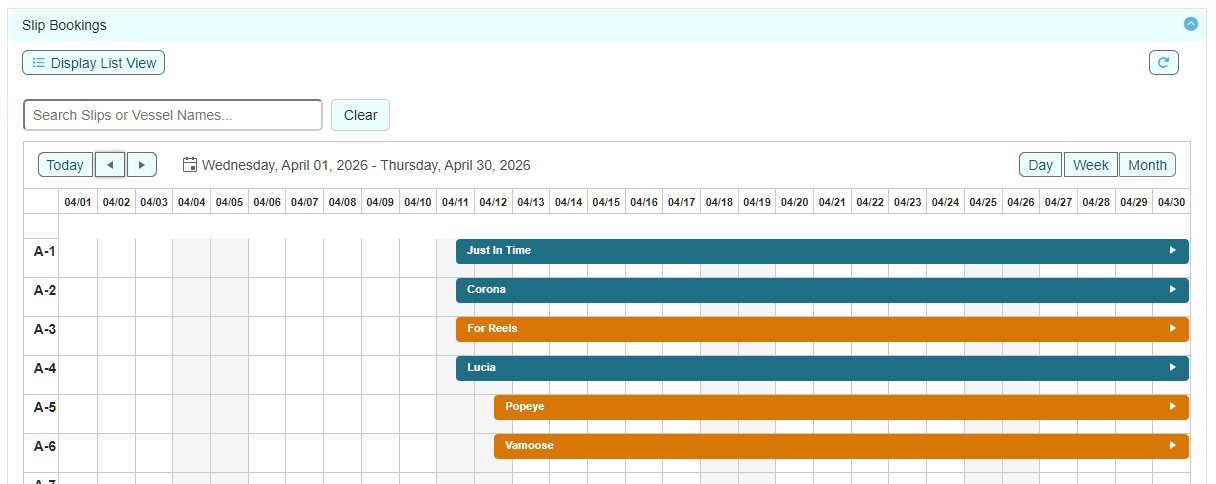
Task: Click the continuation arrow on For Reels
Action: point(1173,329)
